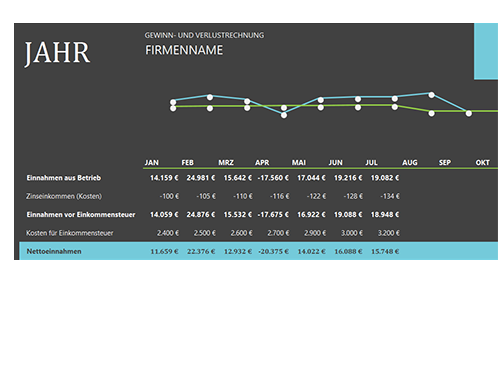Click the 3.200 € July tax cell
This screenshot has height=382, width=498.
point(388,233)
